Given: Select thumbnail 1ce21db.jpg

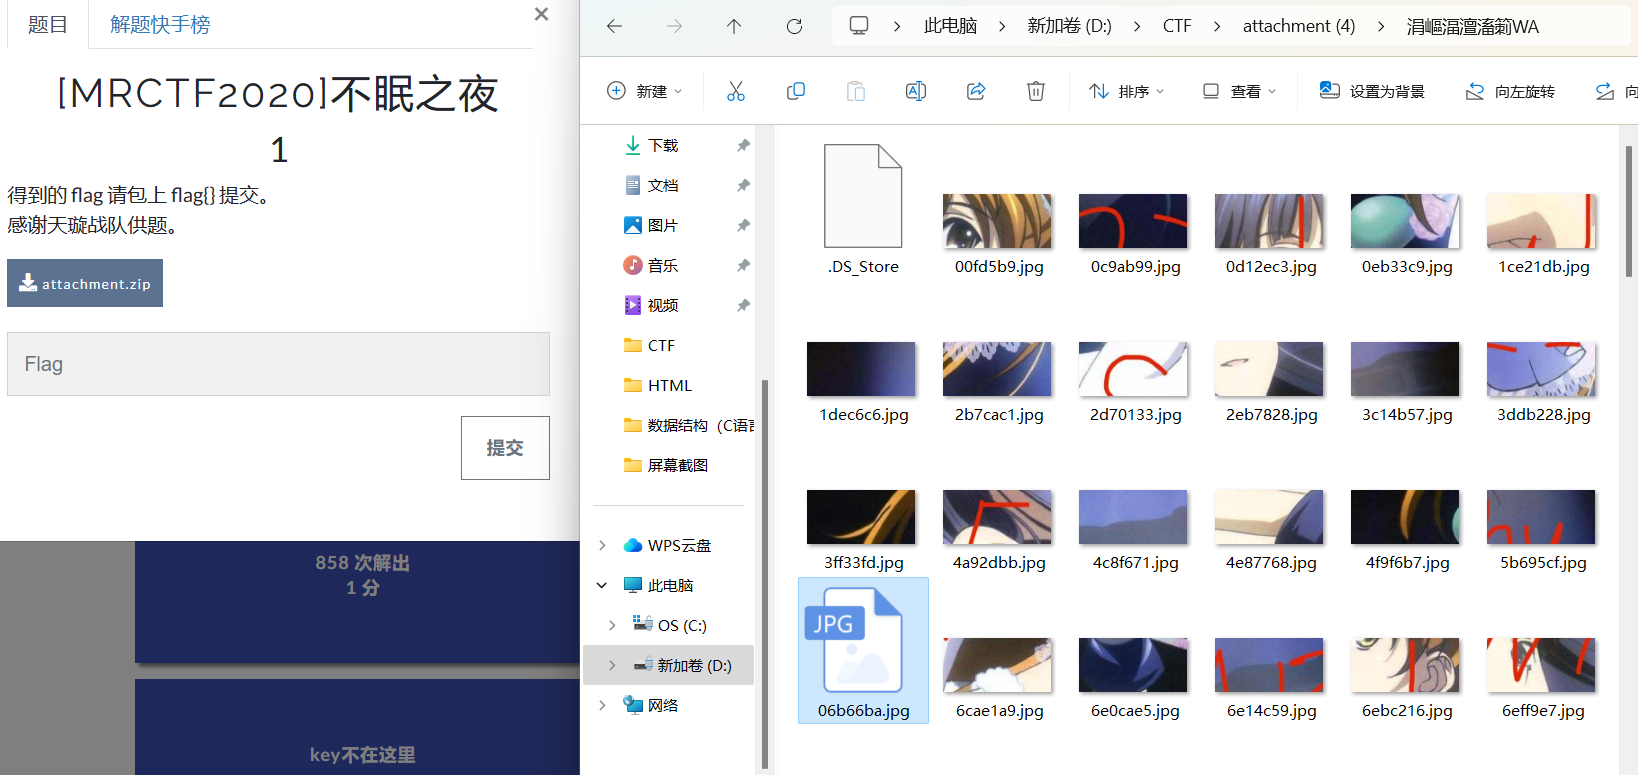Looking at the screenshot, I should click(1541, 221).
